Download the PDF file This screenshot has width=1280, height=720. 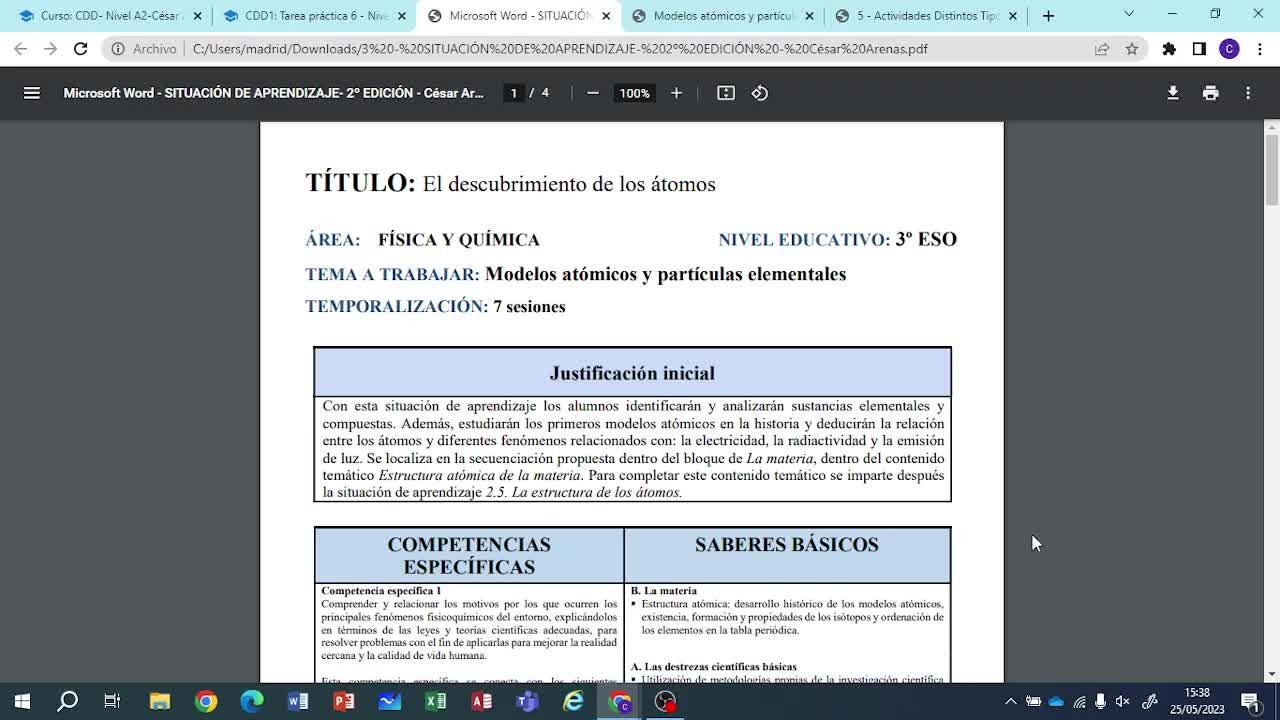pyautogui.click(x=1173, y=93)
